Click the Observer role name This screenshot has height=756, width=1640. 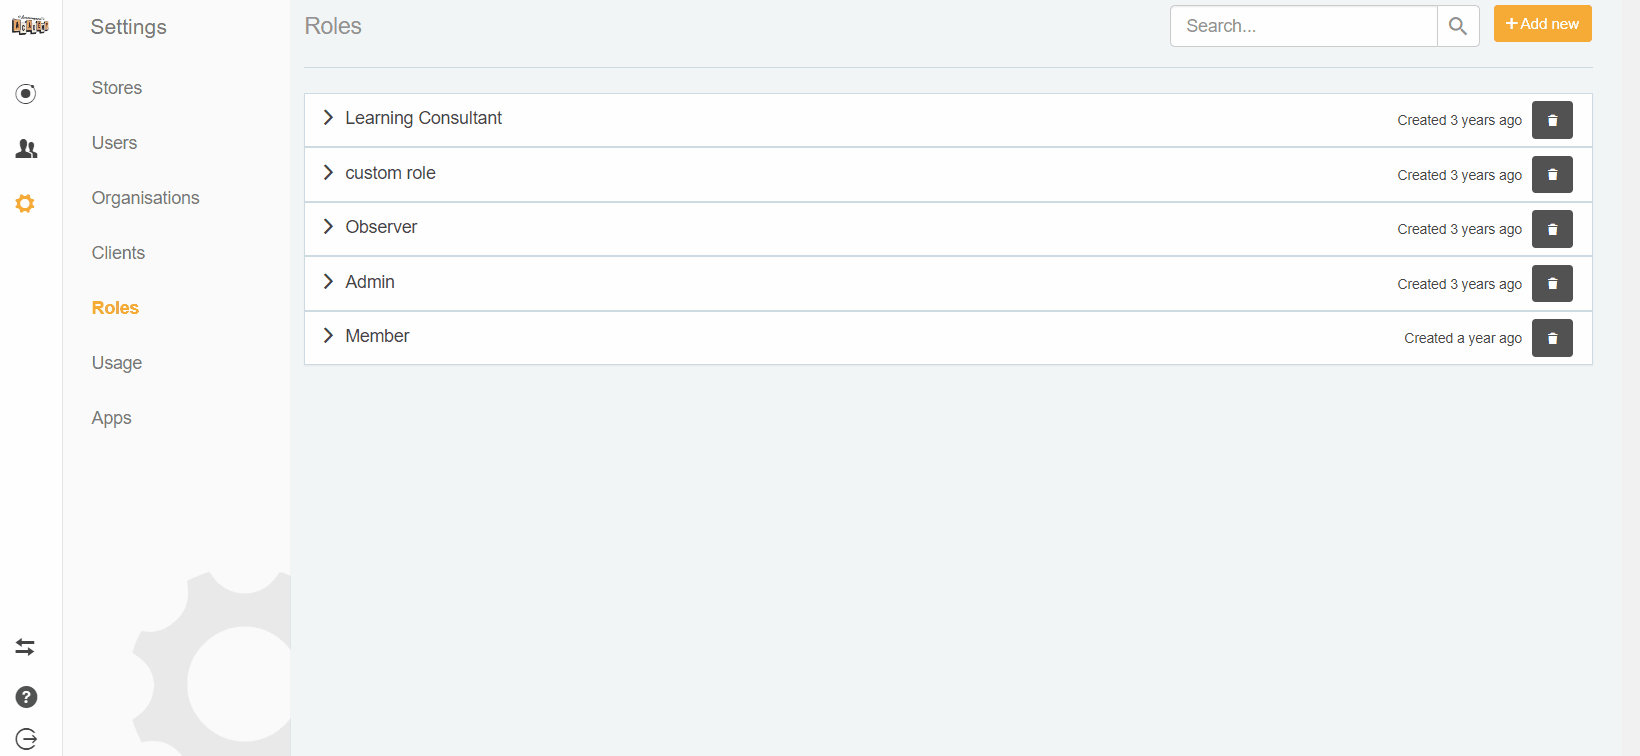pyautogui.click(x=381, y=227)
